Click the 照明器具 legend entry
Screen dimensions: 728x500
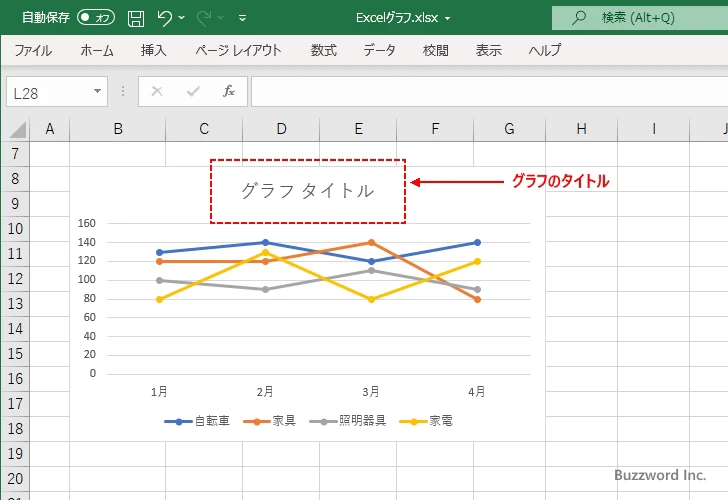[x=348, y=421]
